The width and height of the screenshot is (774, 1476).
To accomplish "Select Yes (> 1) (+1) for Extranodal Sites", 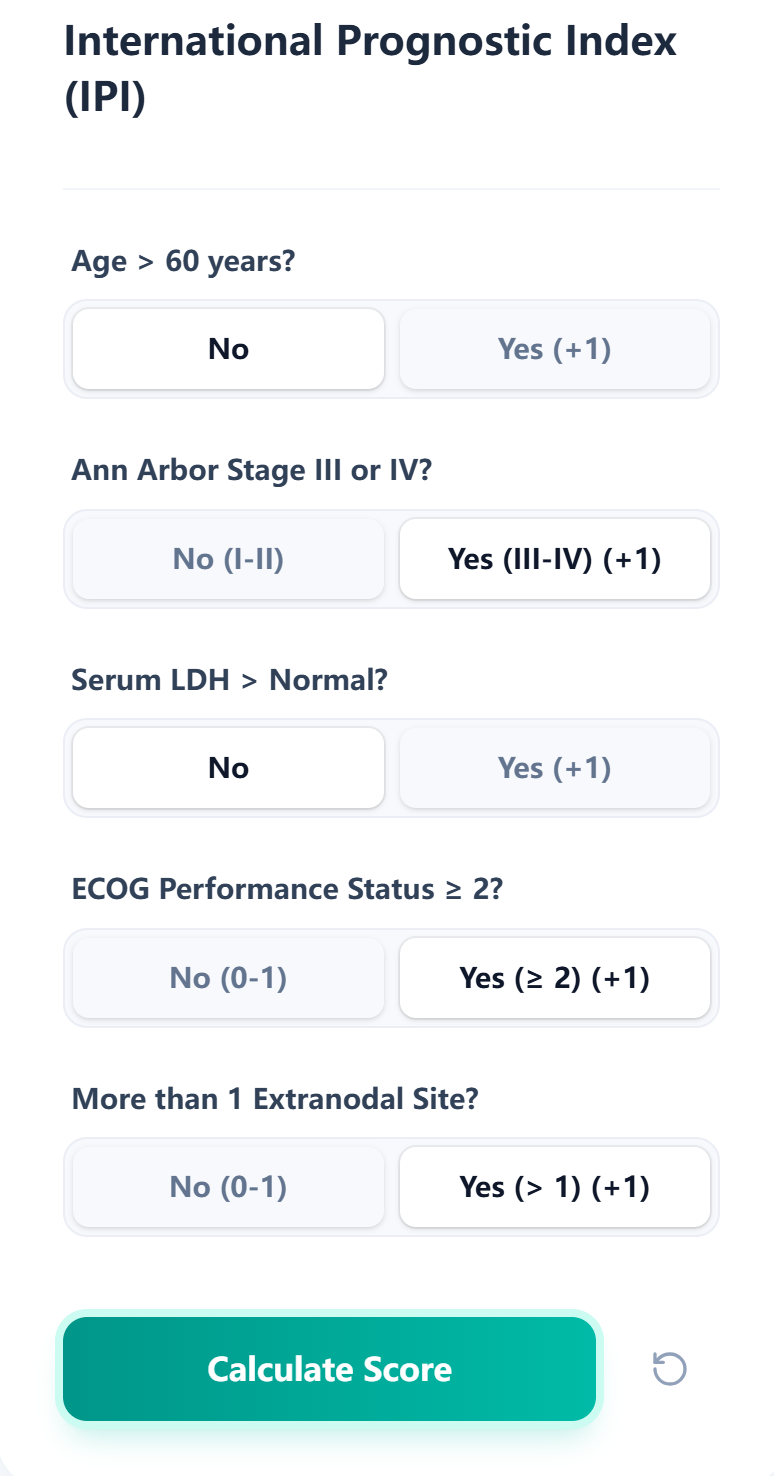I will [x=555, y=1187].
